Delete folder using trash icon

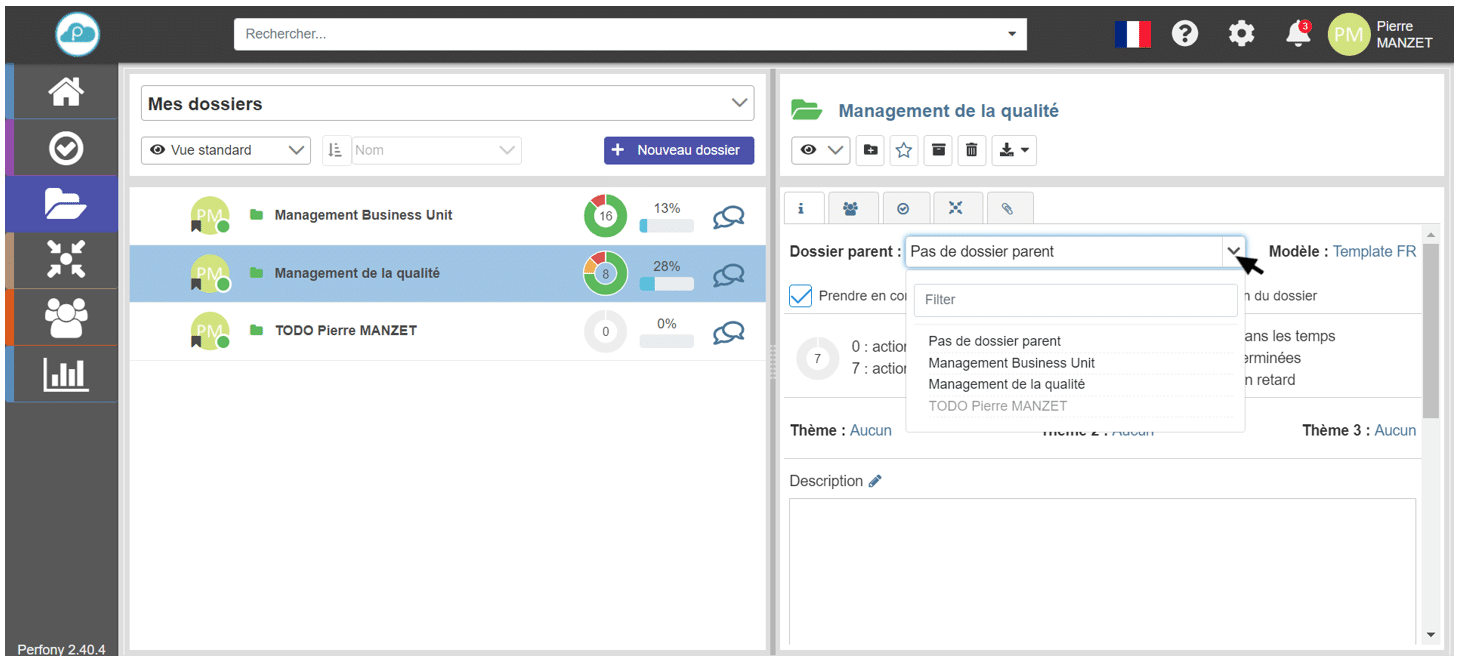point(971,150)
